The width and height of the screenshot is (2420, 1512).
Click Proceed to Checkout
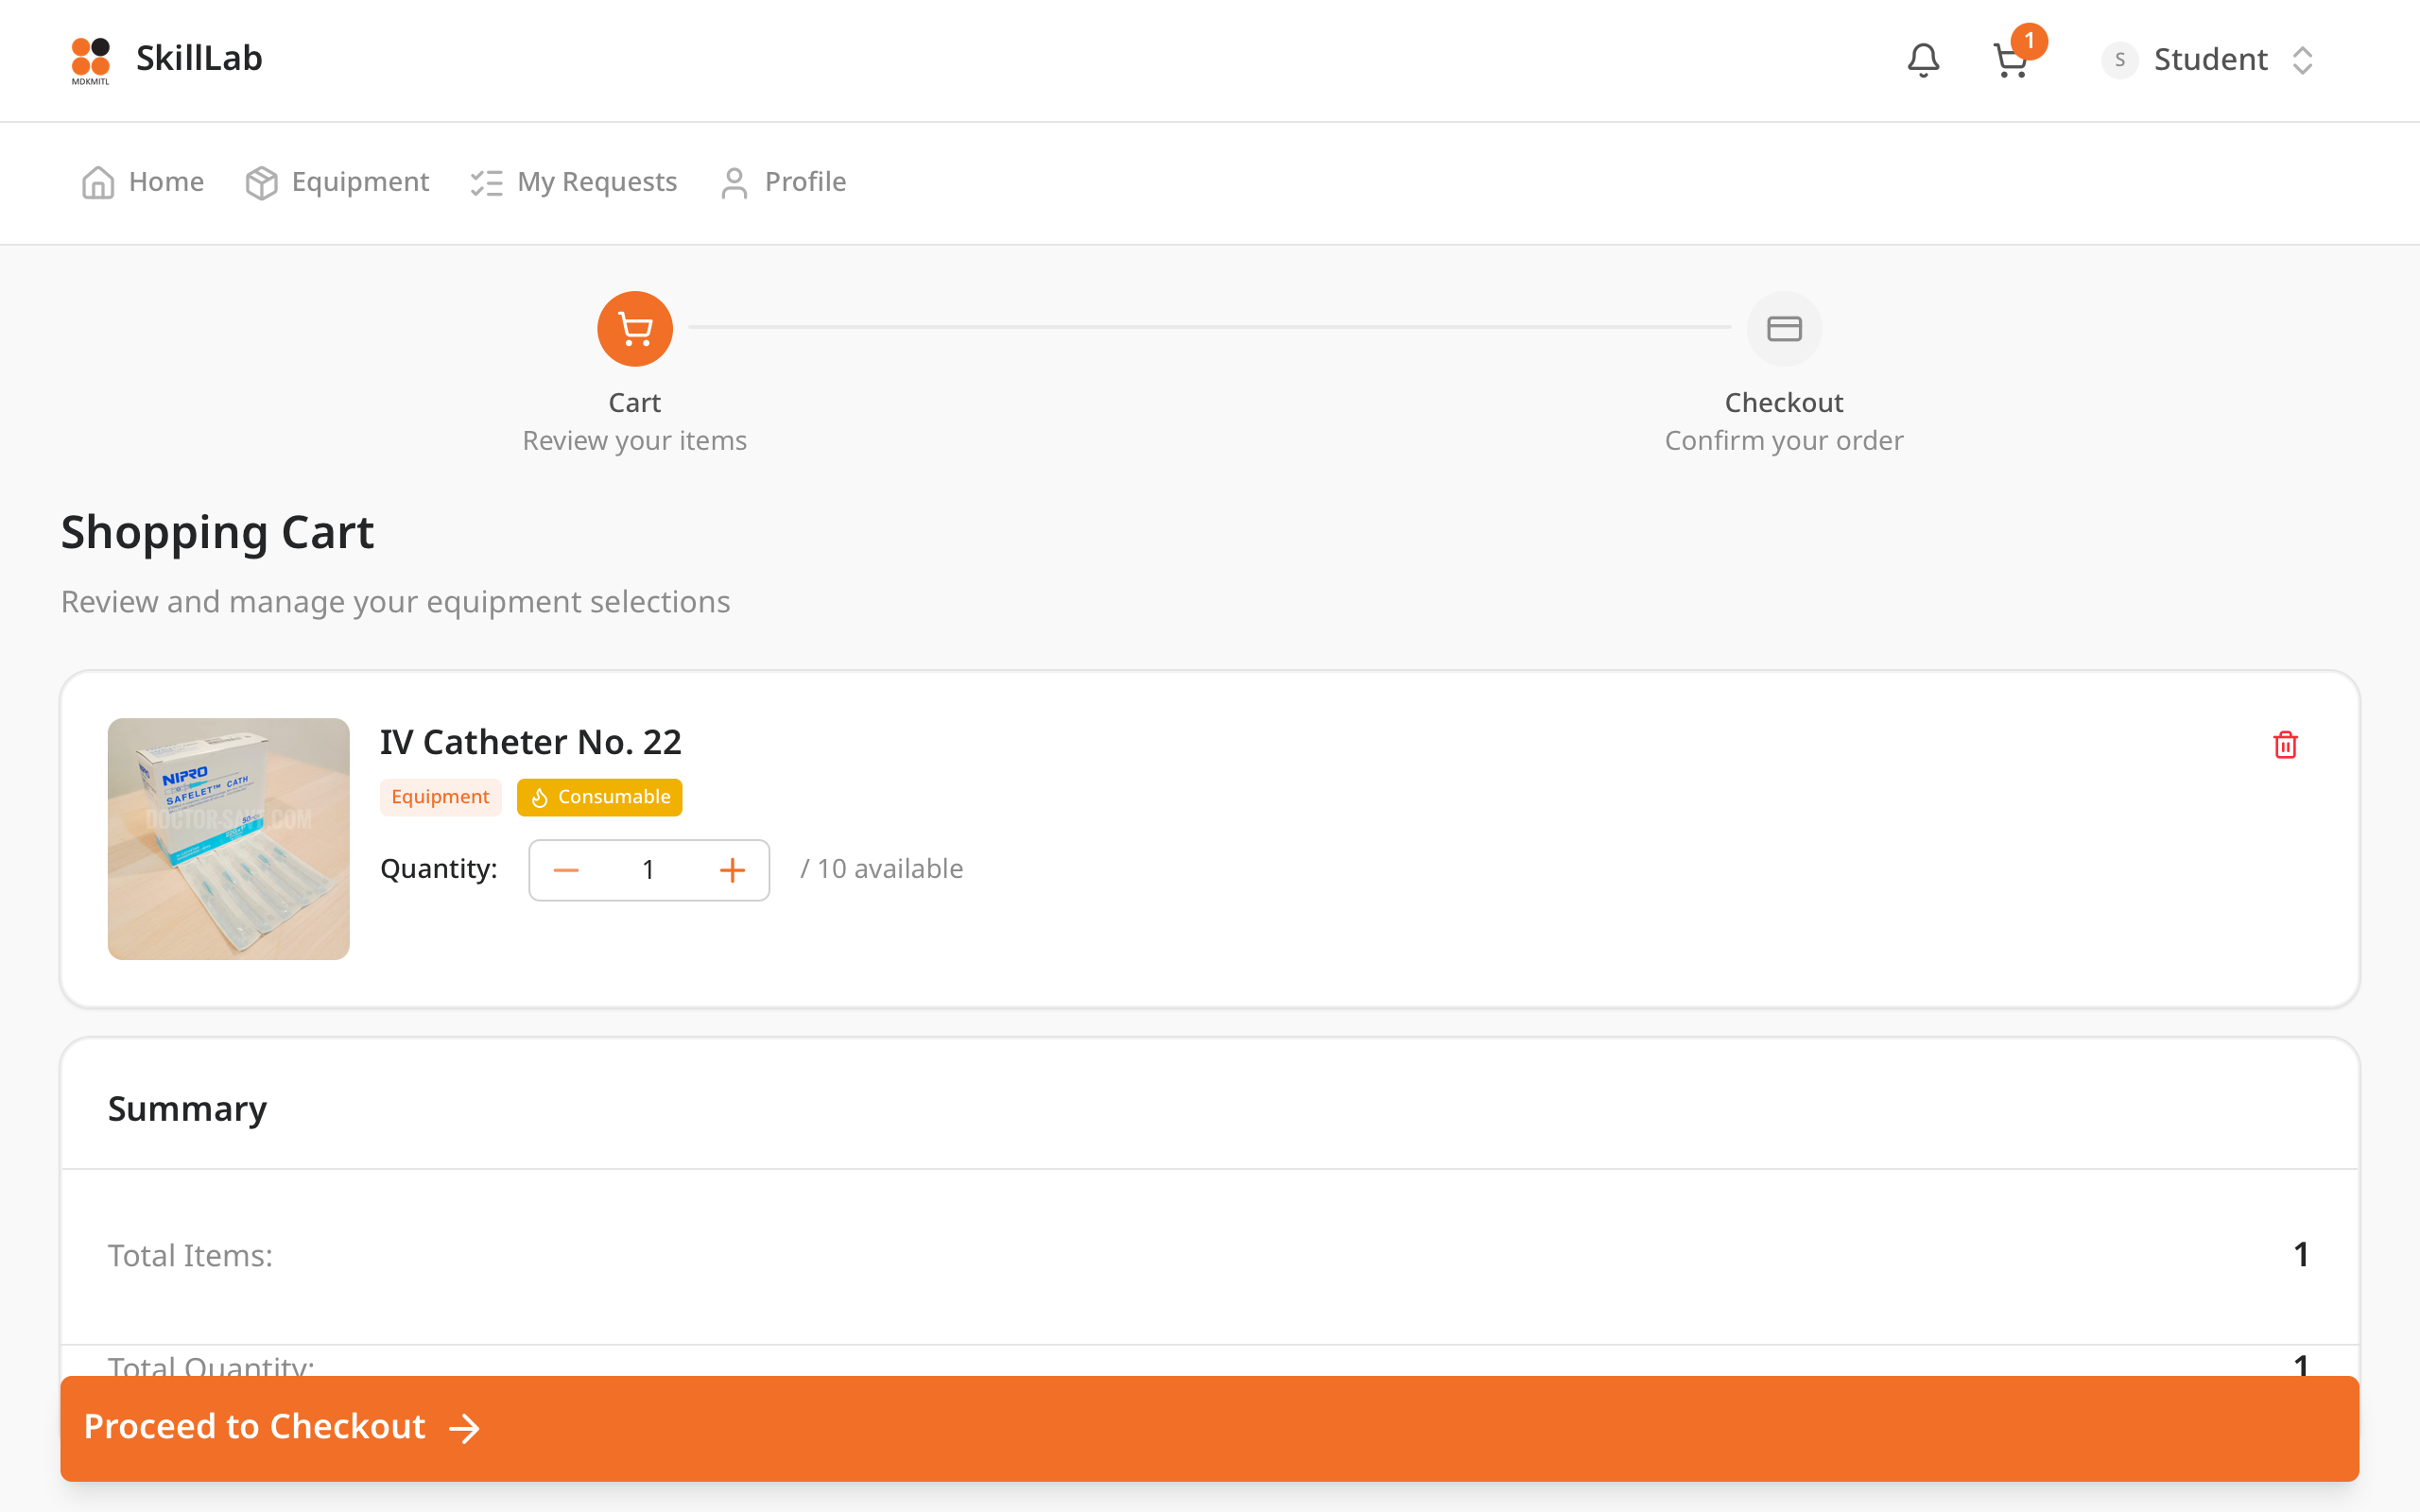1209,1428
